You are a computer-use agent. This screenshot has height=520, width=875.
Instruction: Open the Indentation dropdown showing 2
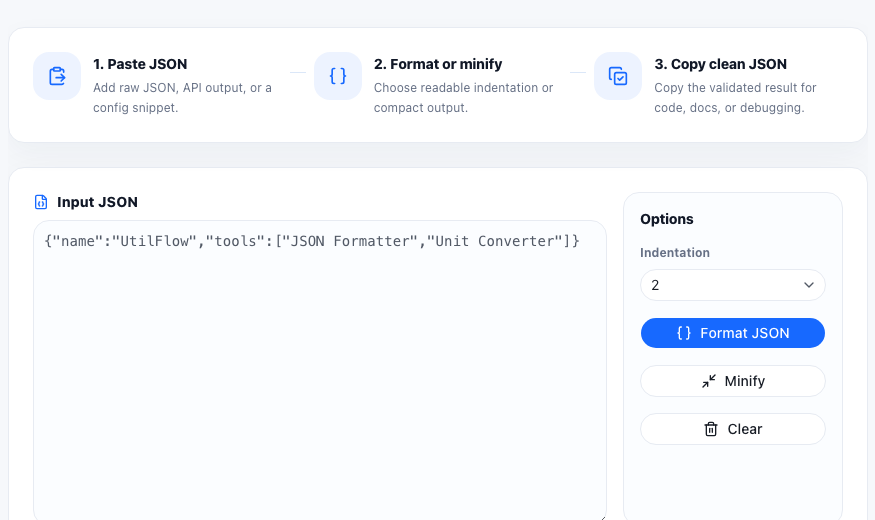(733, 285)
